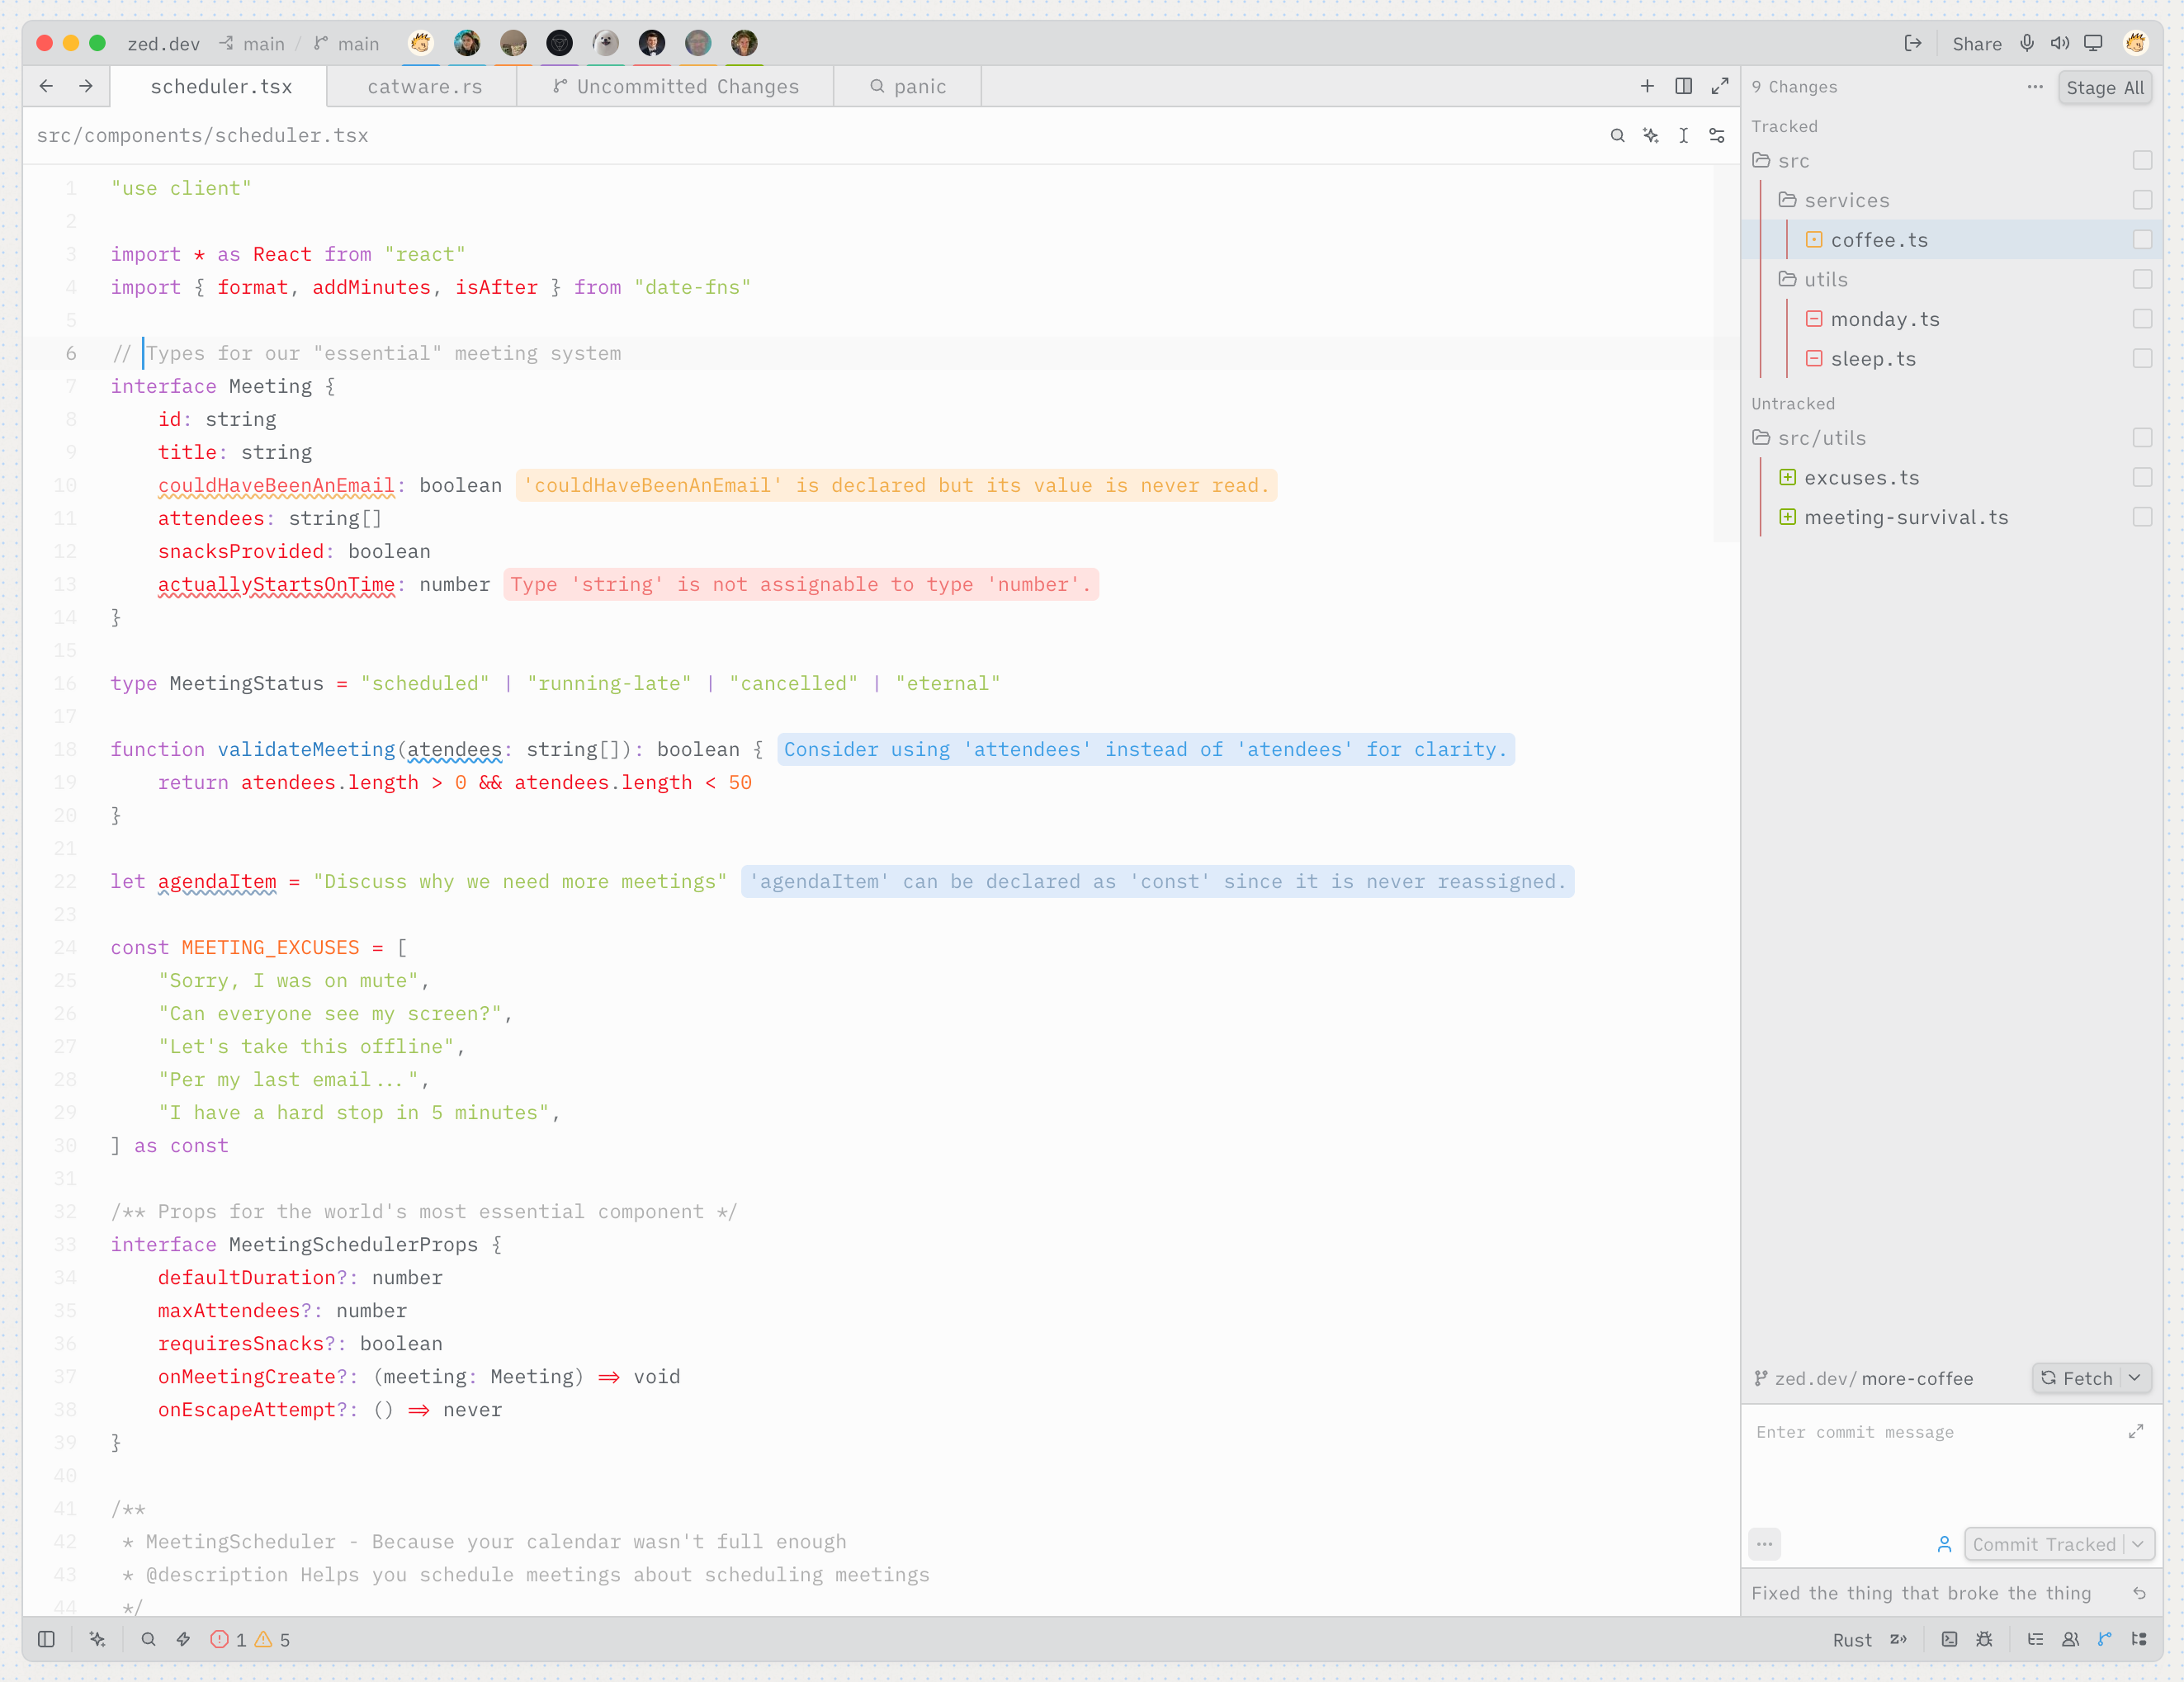The width and height of the screenshot is (2184, 1682).
Task: Check the box next to excuses.ts
Action: pyautogui.click(x=2142, y=478)
